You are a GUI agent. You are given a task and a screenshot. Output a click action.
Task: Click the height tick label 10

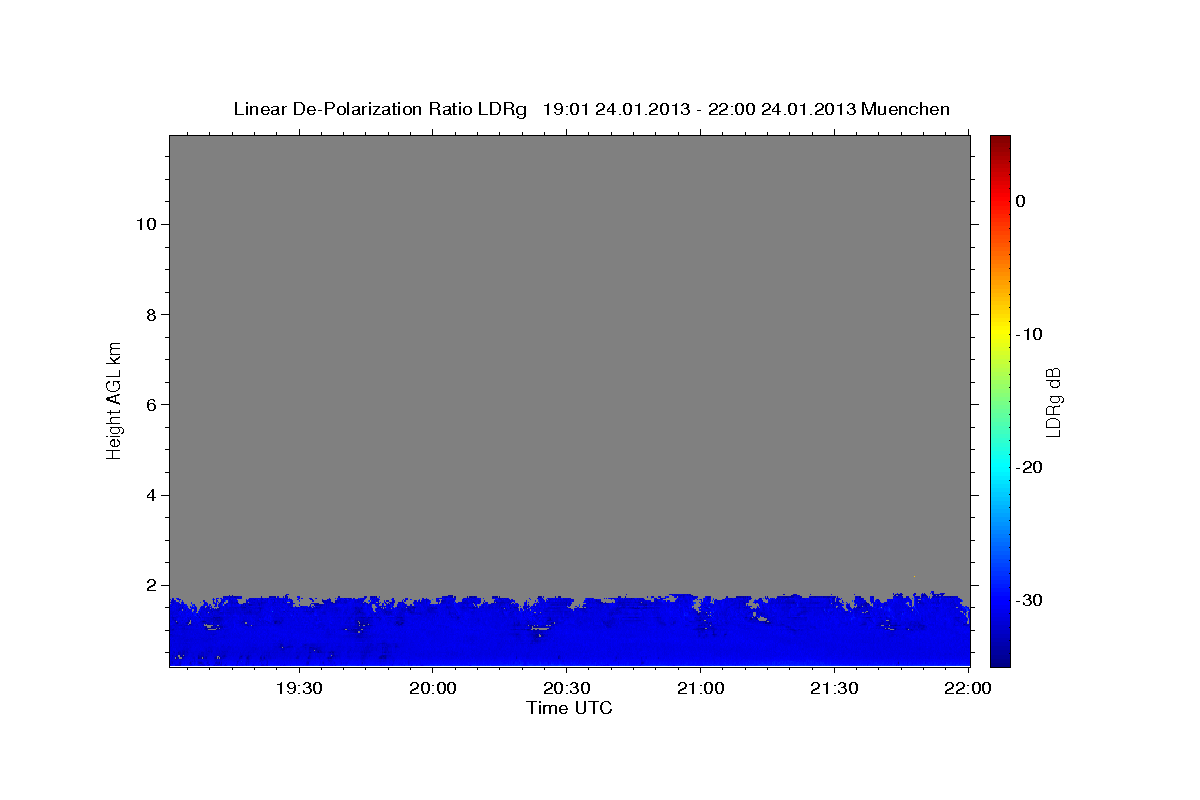(145, 224)
